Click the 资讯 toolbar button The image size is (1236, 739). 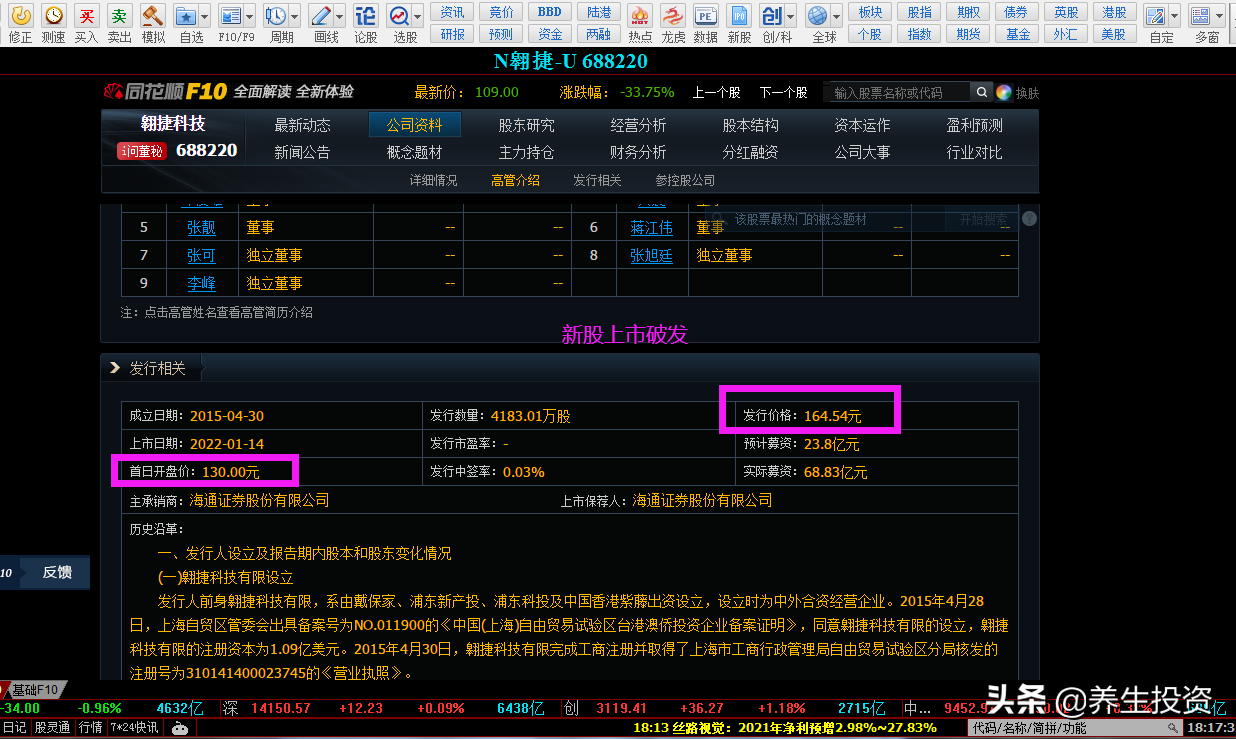pos(452,12)
